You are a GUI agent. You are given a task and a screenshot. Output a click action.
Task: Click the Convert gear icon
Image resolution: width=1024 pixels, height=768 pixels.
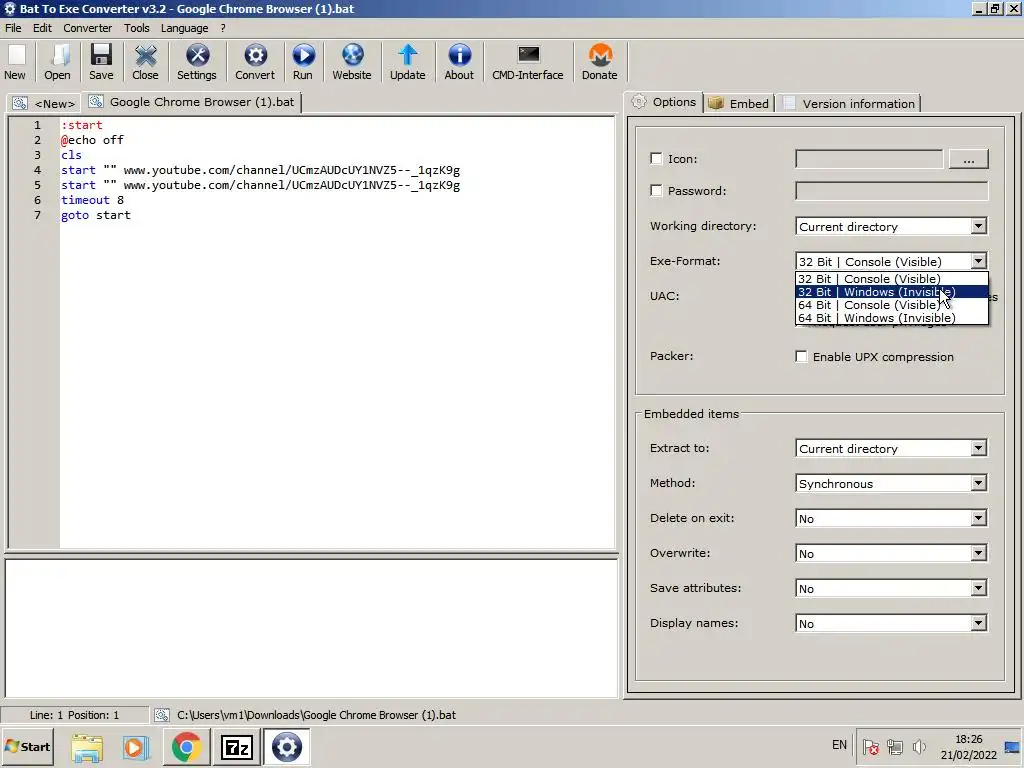pyautogui.click(x=255, y=55)
